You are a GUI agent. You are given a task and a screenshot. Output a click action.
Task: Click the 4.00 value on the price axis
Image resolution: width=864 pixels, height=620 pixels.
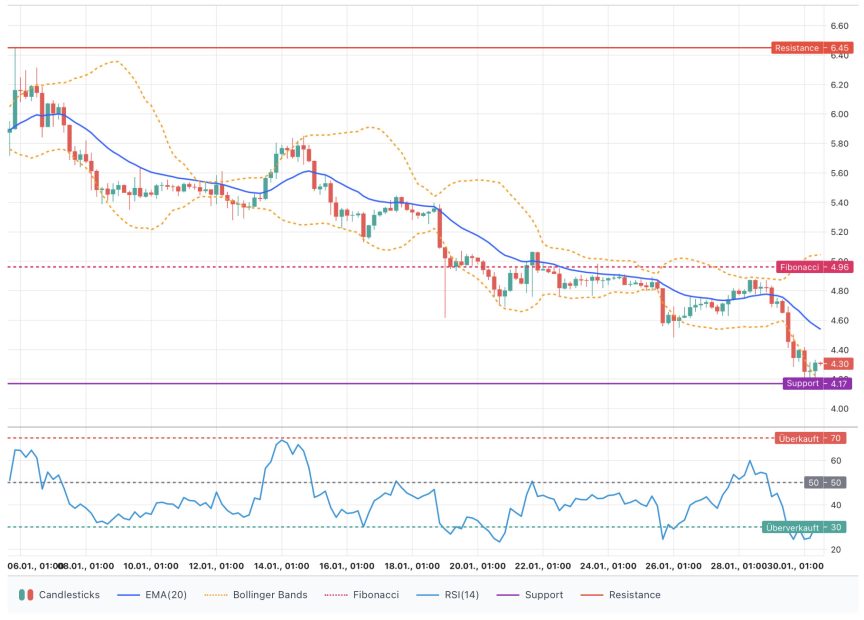pos(839,409)
